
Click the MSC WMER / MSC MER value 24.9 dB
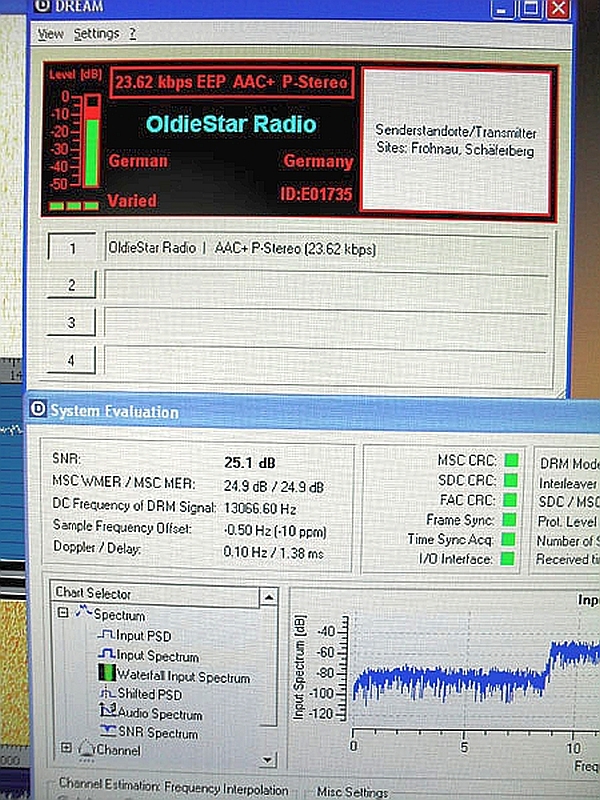[273, 487]
